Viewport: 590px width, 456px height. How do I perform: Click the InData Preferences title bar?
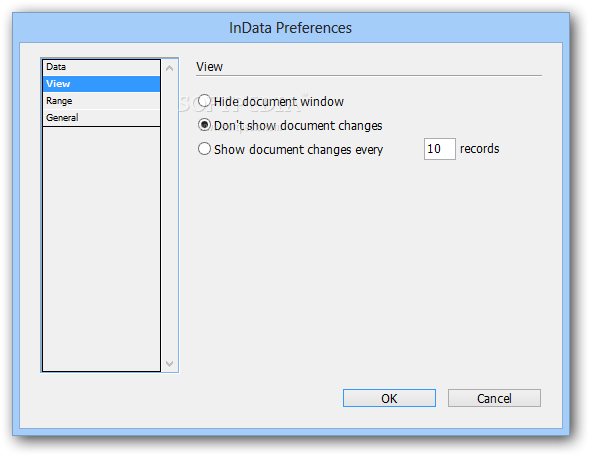[x=290, y=28]
